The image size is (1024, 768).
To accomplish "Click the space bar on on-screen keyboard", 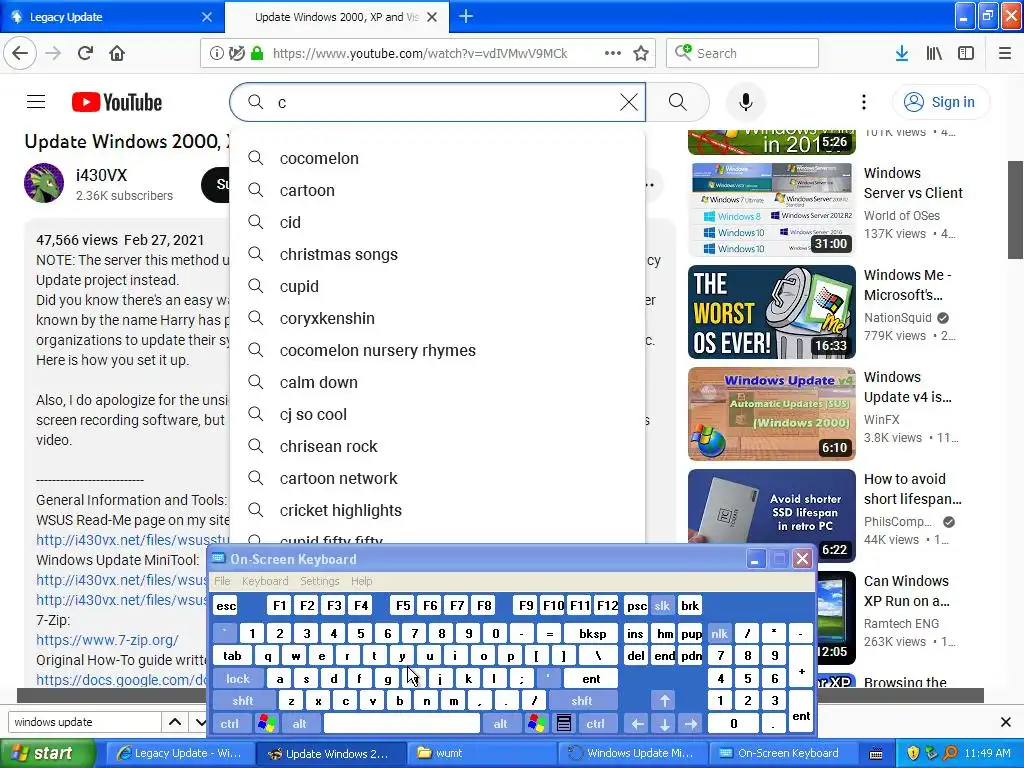I will pyautogui.click(x=402, y=724).
